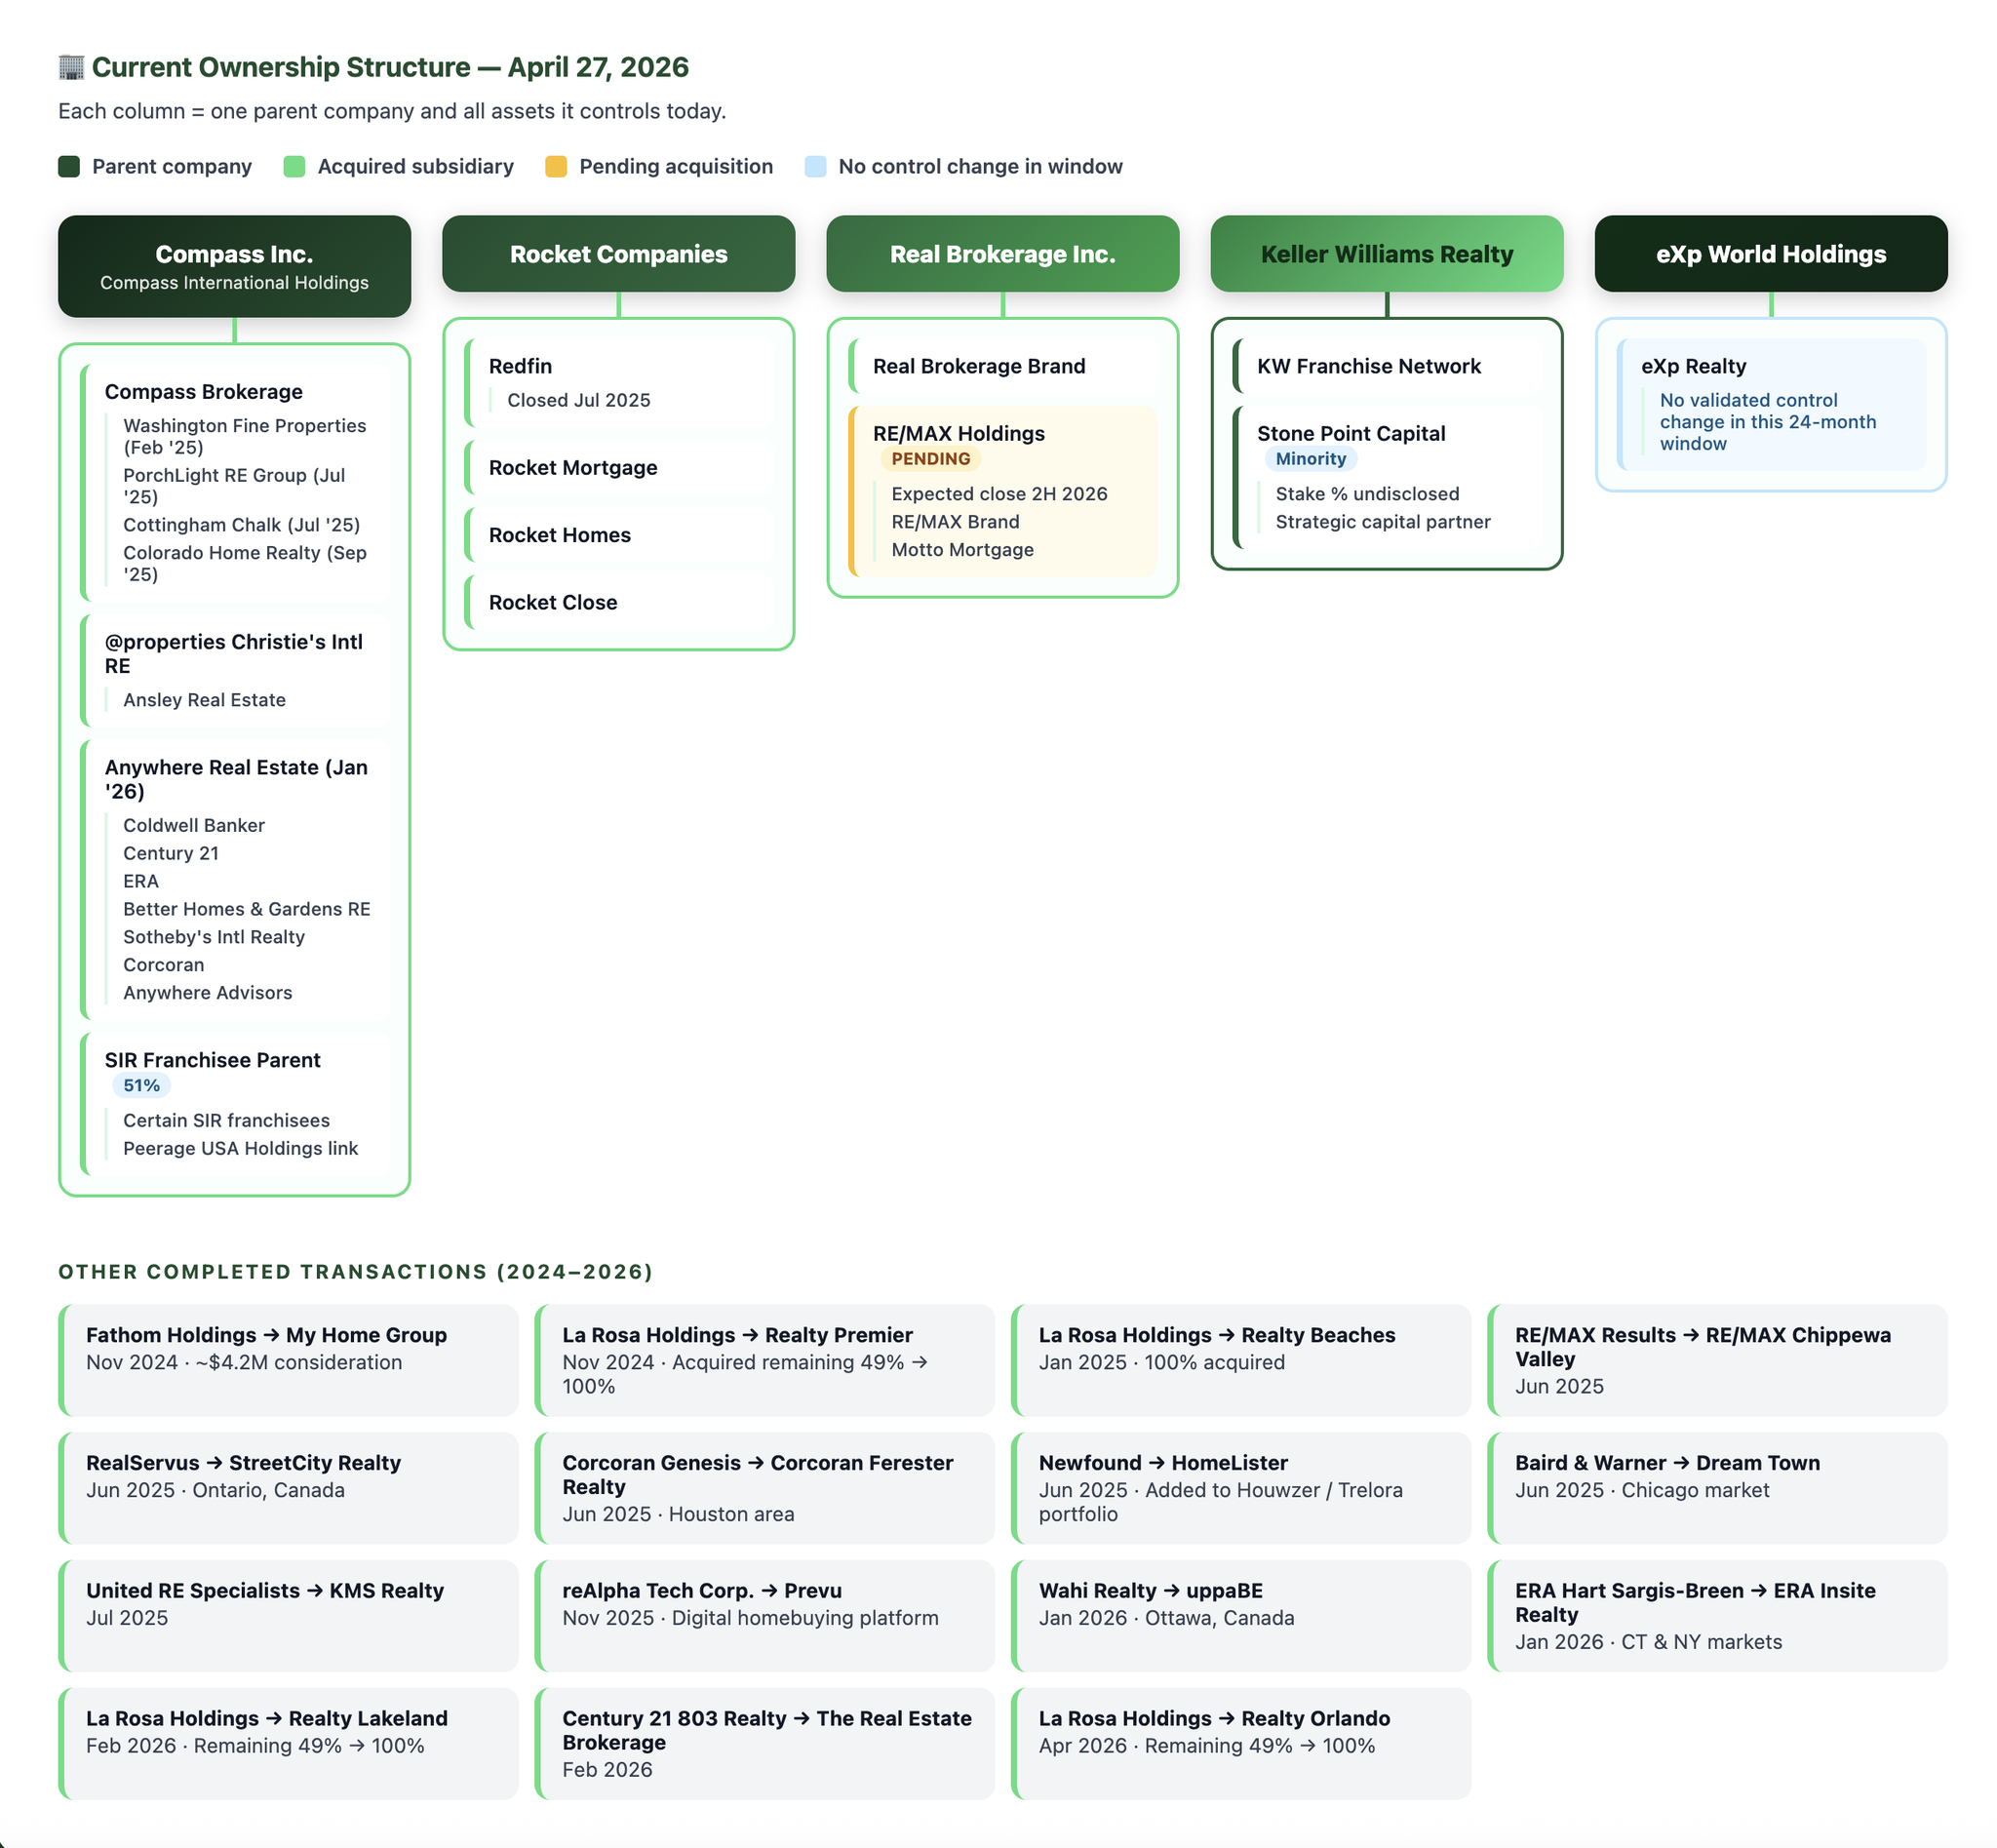Click the dark green Parent company swatch

(x=69, y=166)
